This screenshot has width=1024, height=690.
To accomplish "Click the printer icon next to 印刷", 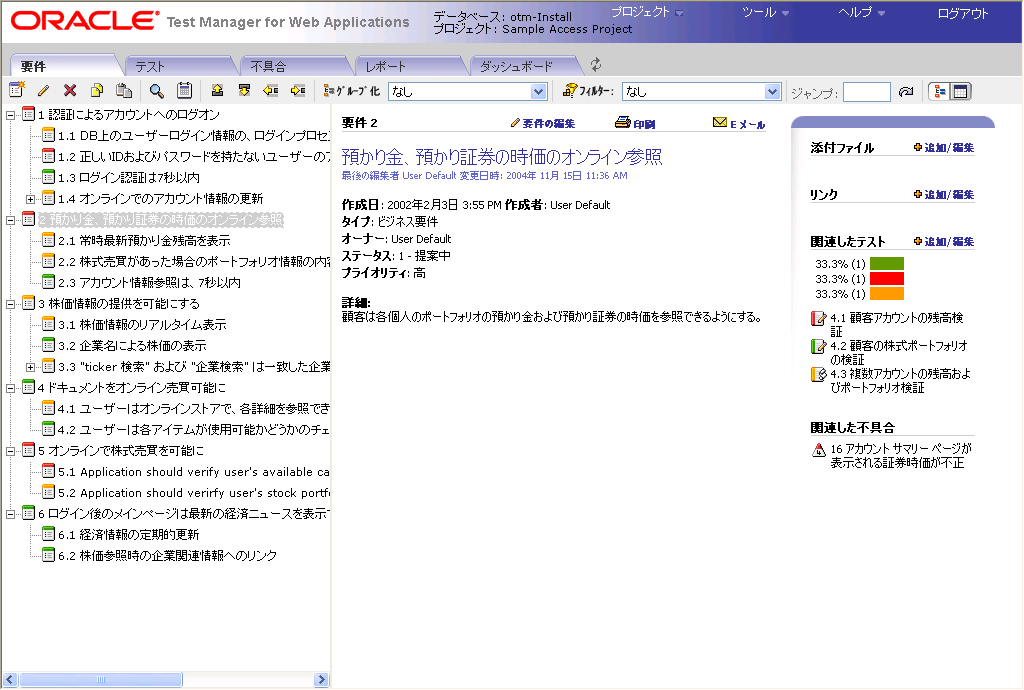I will click(623, 122).
